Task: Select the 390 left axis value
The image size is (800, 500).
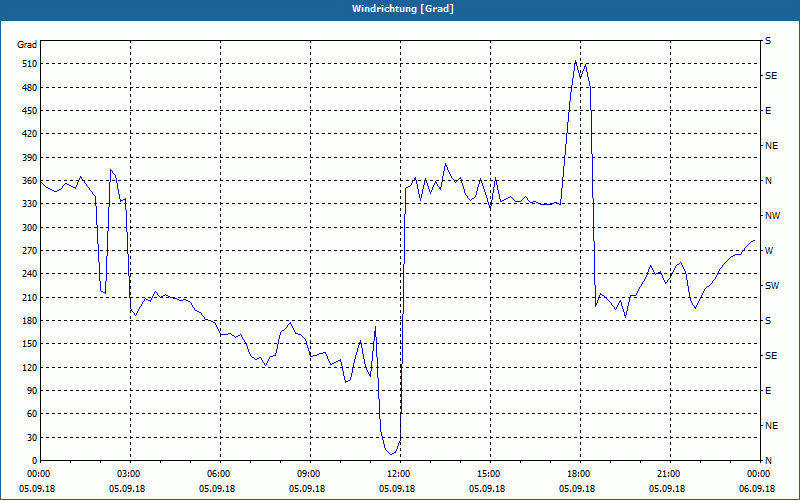Action: coord(30,158)
